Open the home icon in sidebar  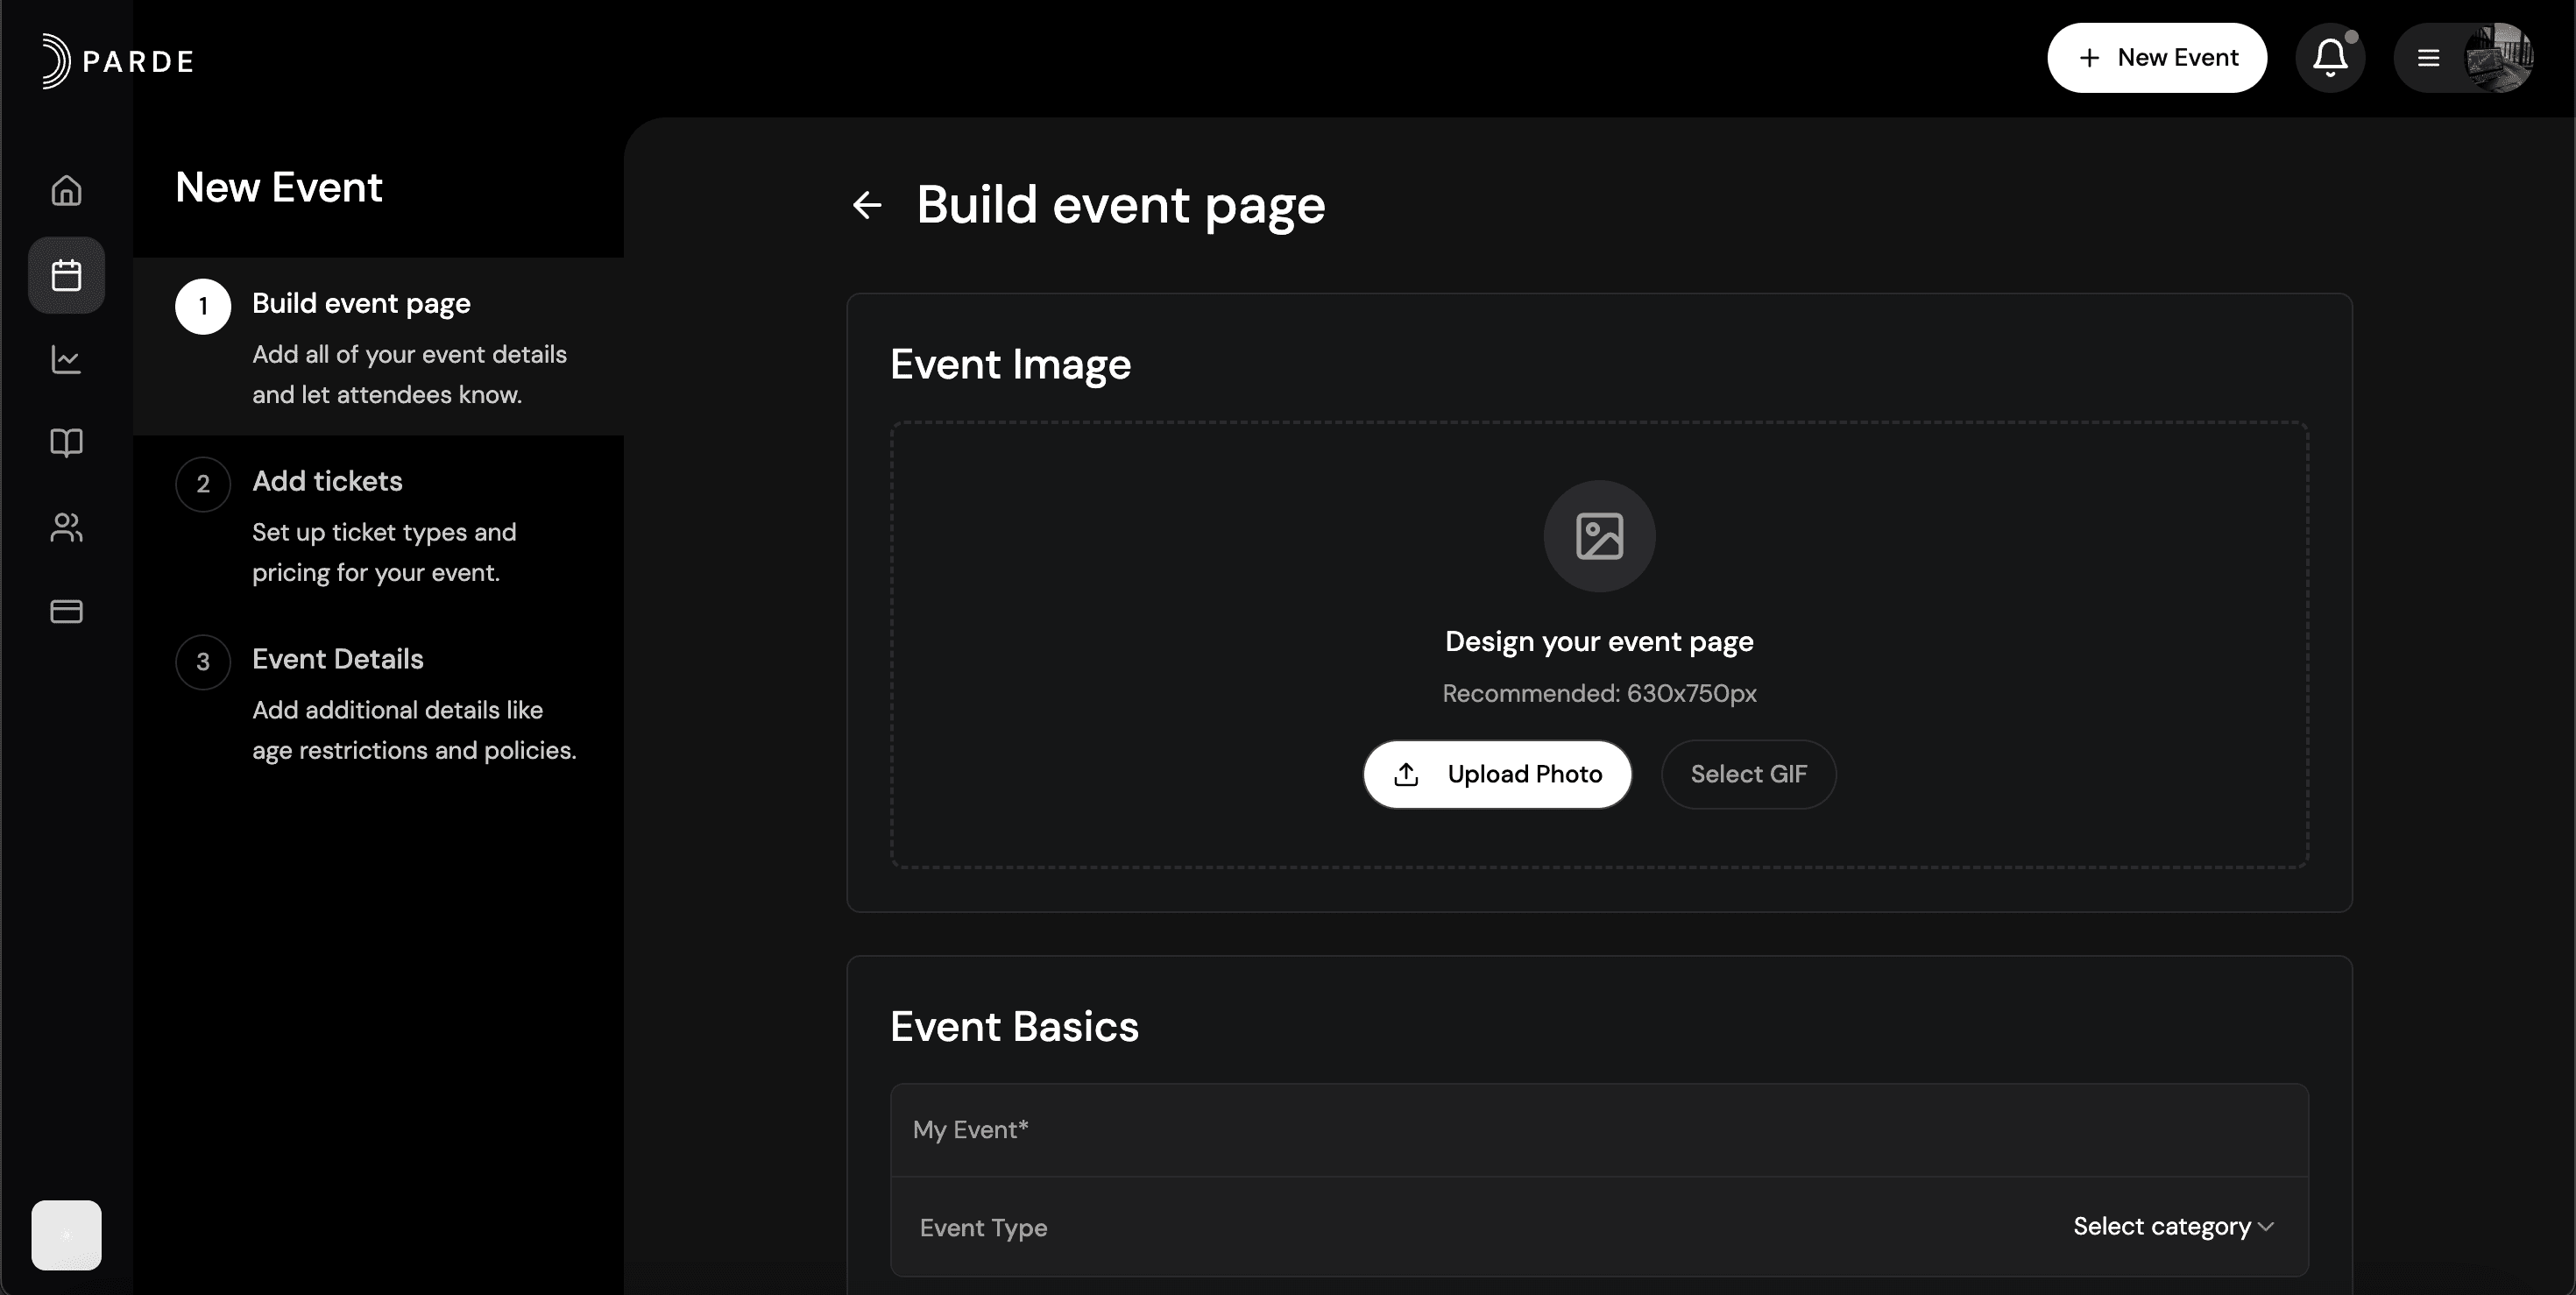coord(66,190)
